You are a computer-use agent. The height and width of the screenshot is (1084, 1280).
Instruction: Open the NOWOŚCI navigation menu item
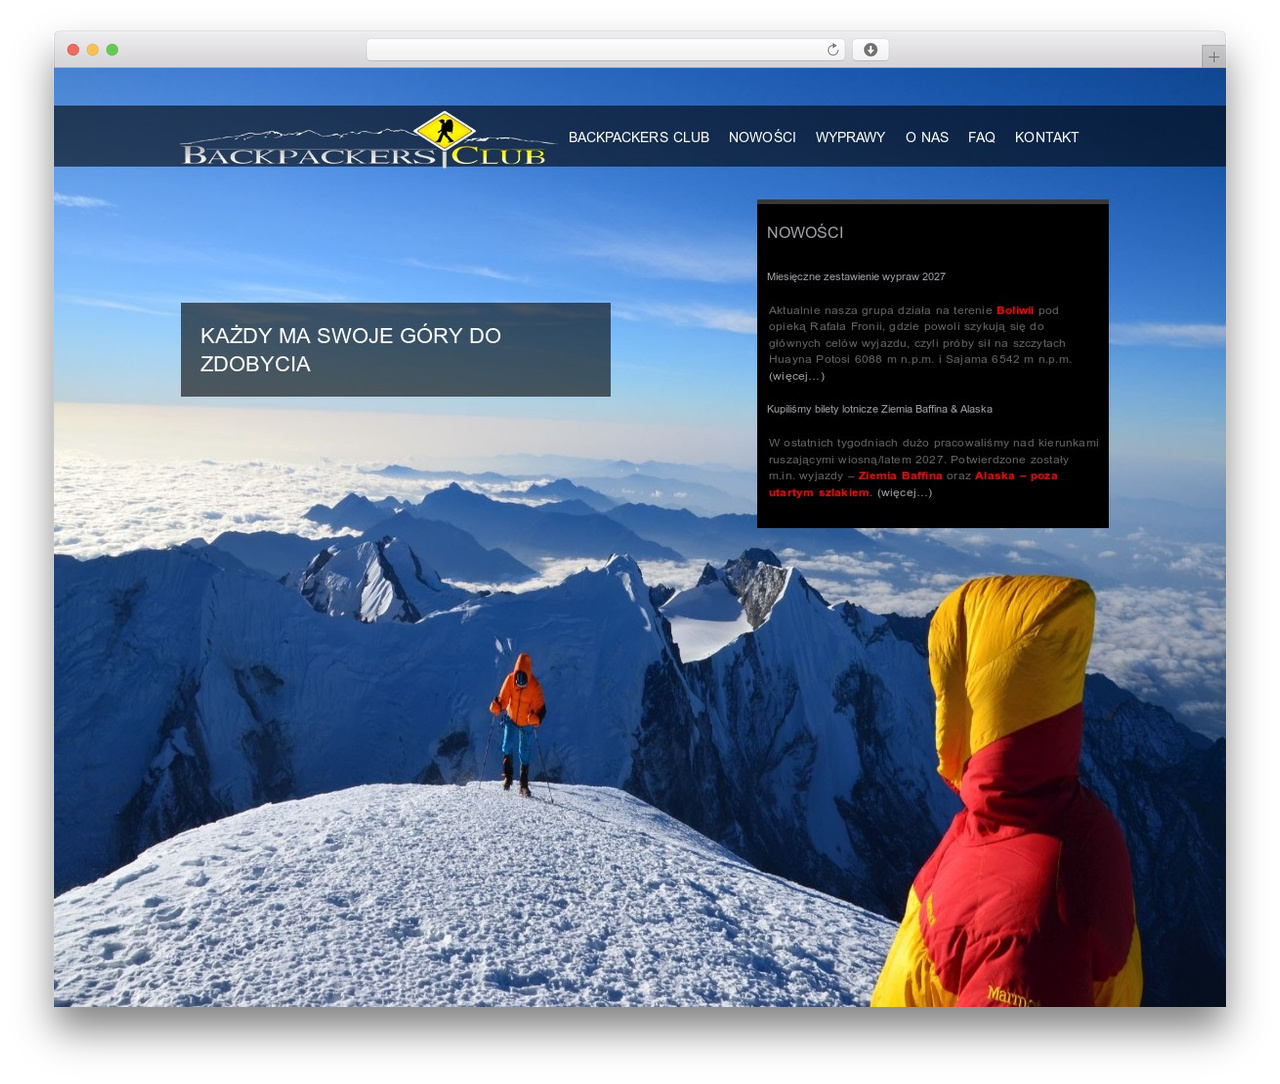coord(762,137)
